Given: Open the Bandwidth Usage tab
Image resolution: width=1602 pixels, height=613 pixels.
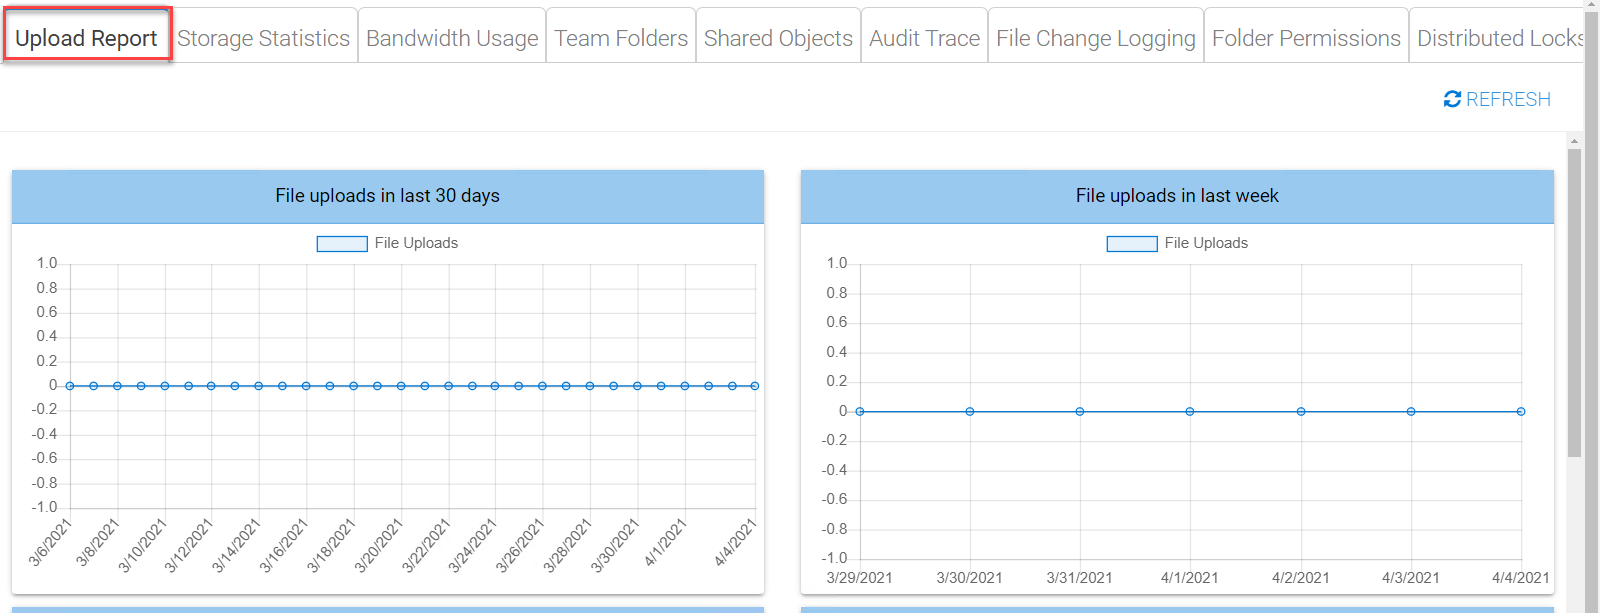Looking at the screenshot, I should click(x=452, y=38).
